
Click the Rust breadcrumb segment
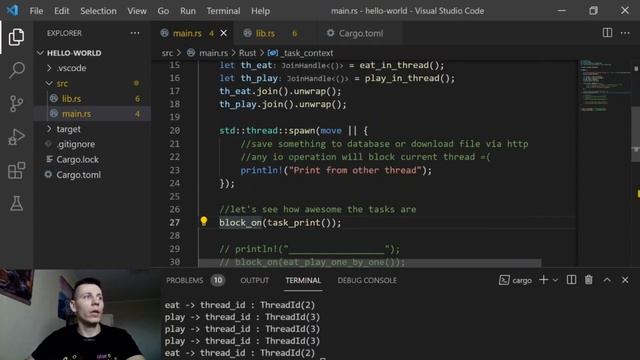pos(247,53)
